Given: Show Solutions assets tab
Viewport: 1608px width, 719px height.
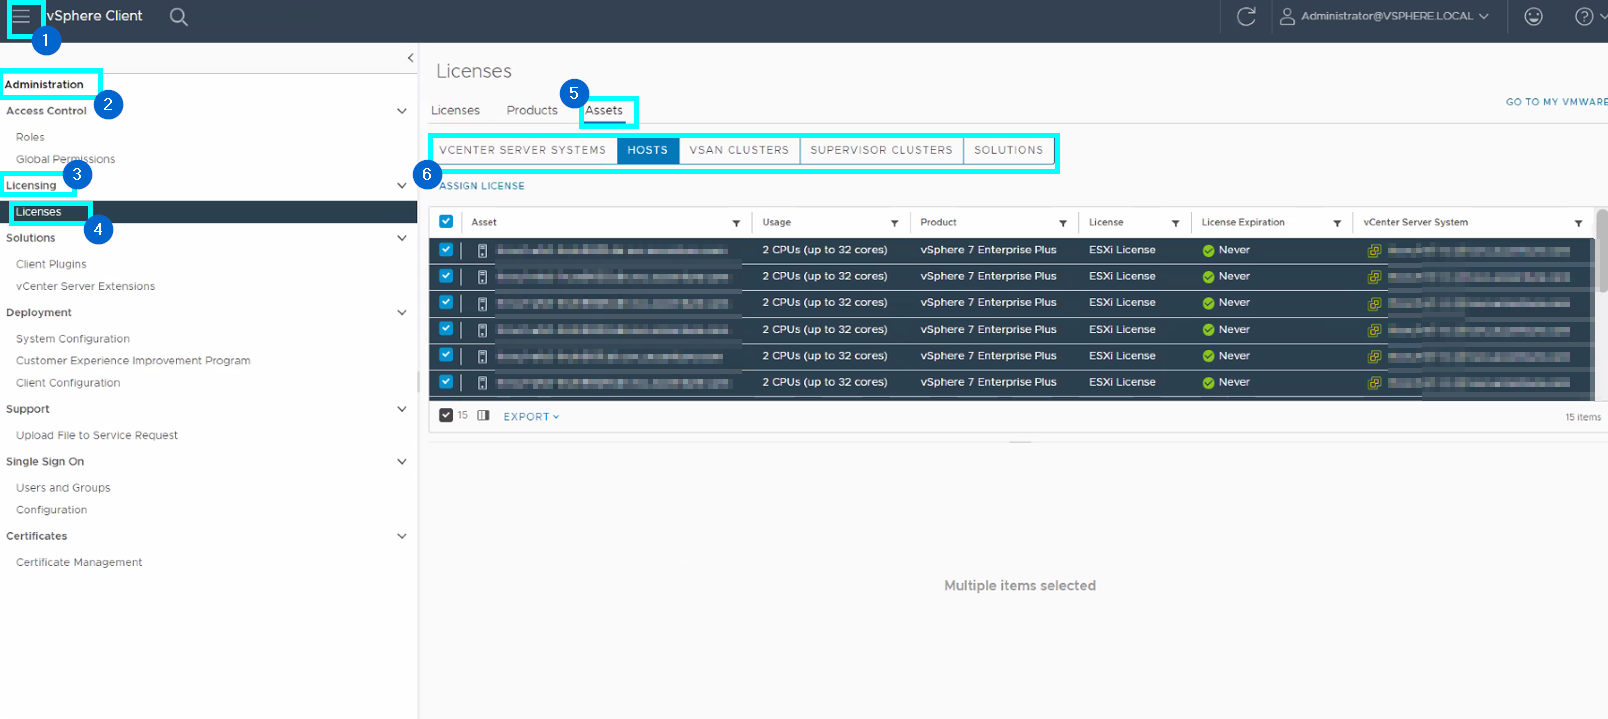Looking at the screenshot, I should click(1008, 150).
